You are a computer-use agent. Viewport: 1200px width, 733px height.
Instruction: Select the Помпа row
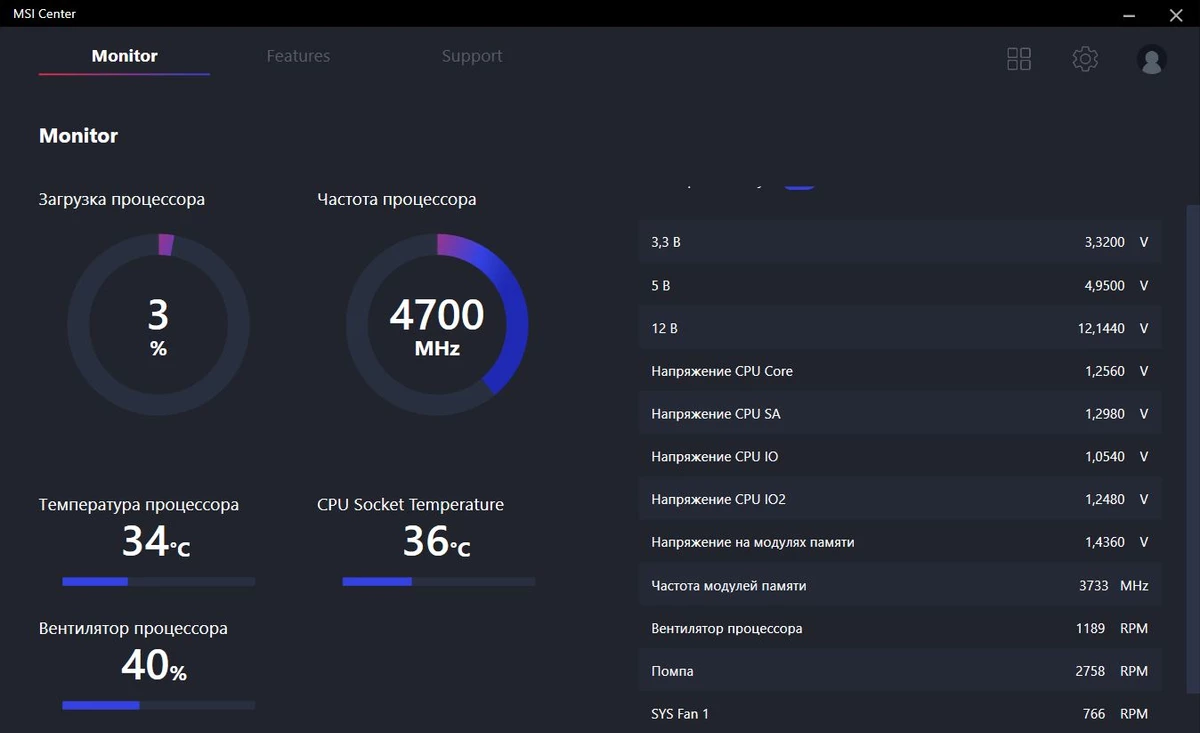[x=900, y=671]
